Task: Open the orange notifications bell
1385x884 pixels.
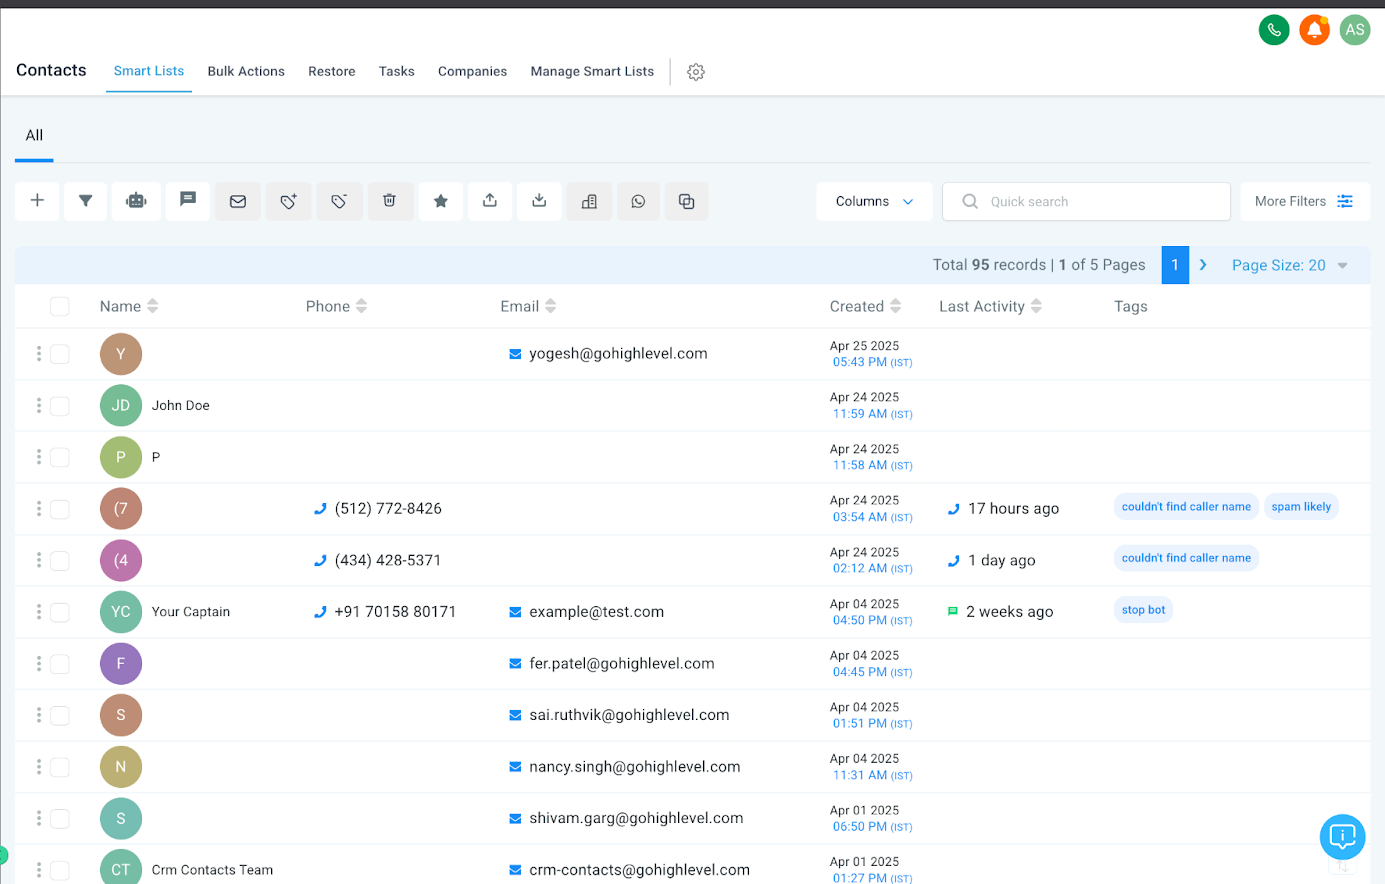Action: pyautogui.click(x=1314, y=30)
